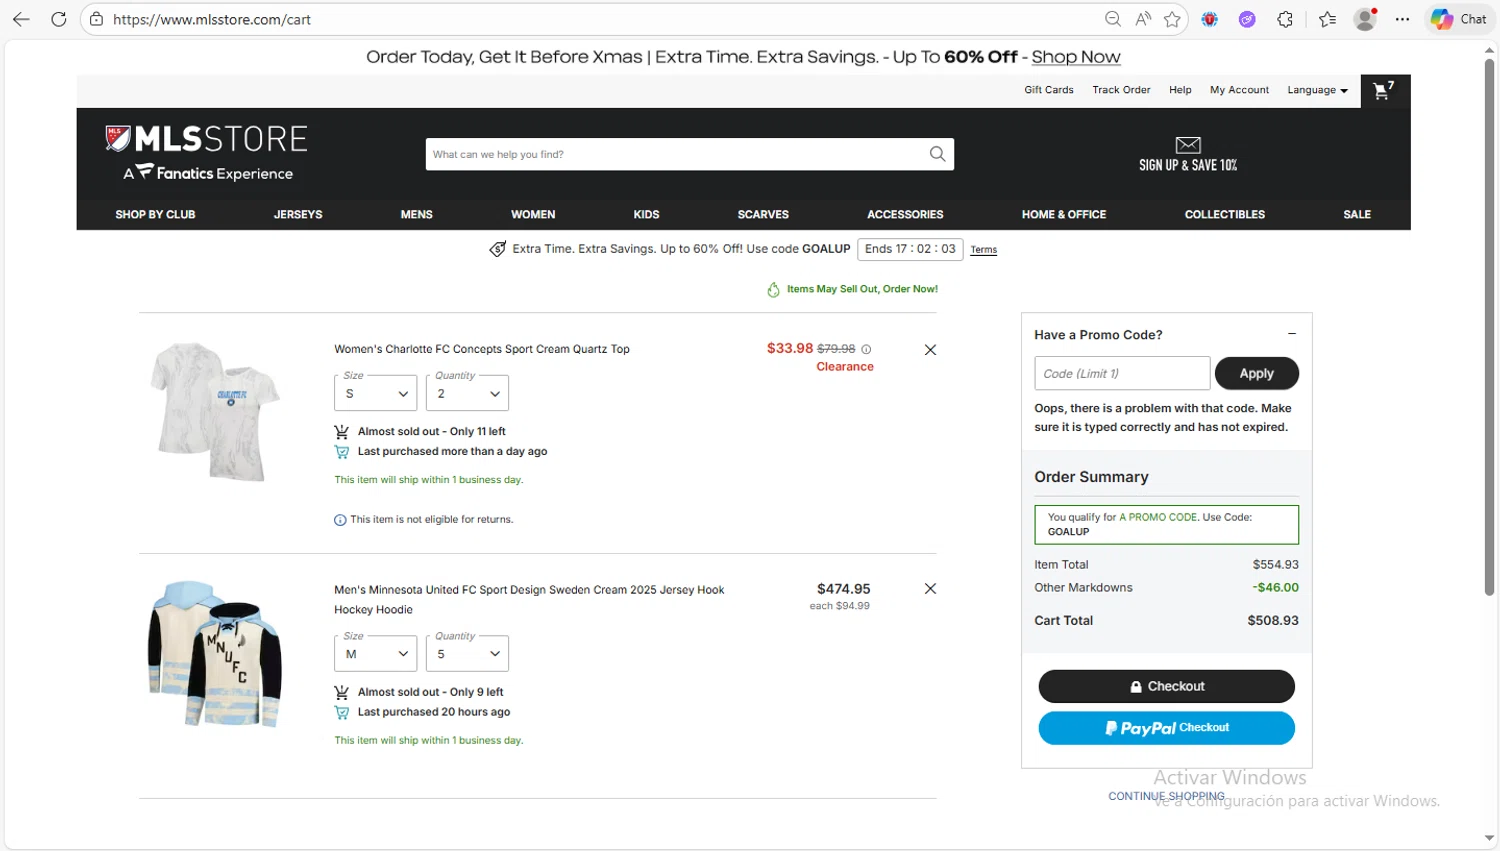
Task: Click the Charlotte FC top thumbnail image
Action: click(215, 411)
